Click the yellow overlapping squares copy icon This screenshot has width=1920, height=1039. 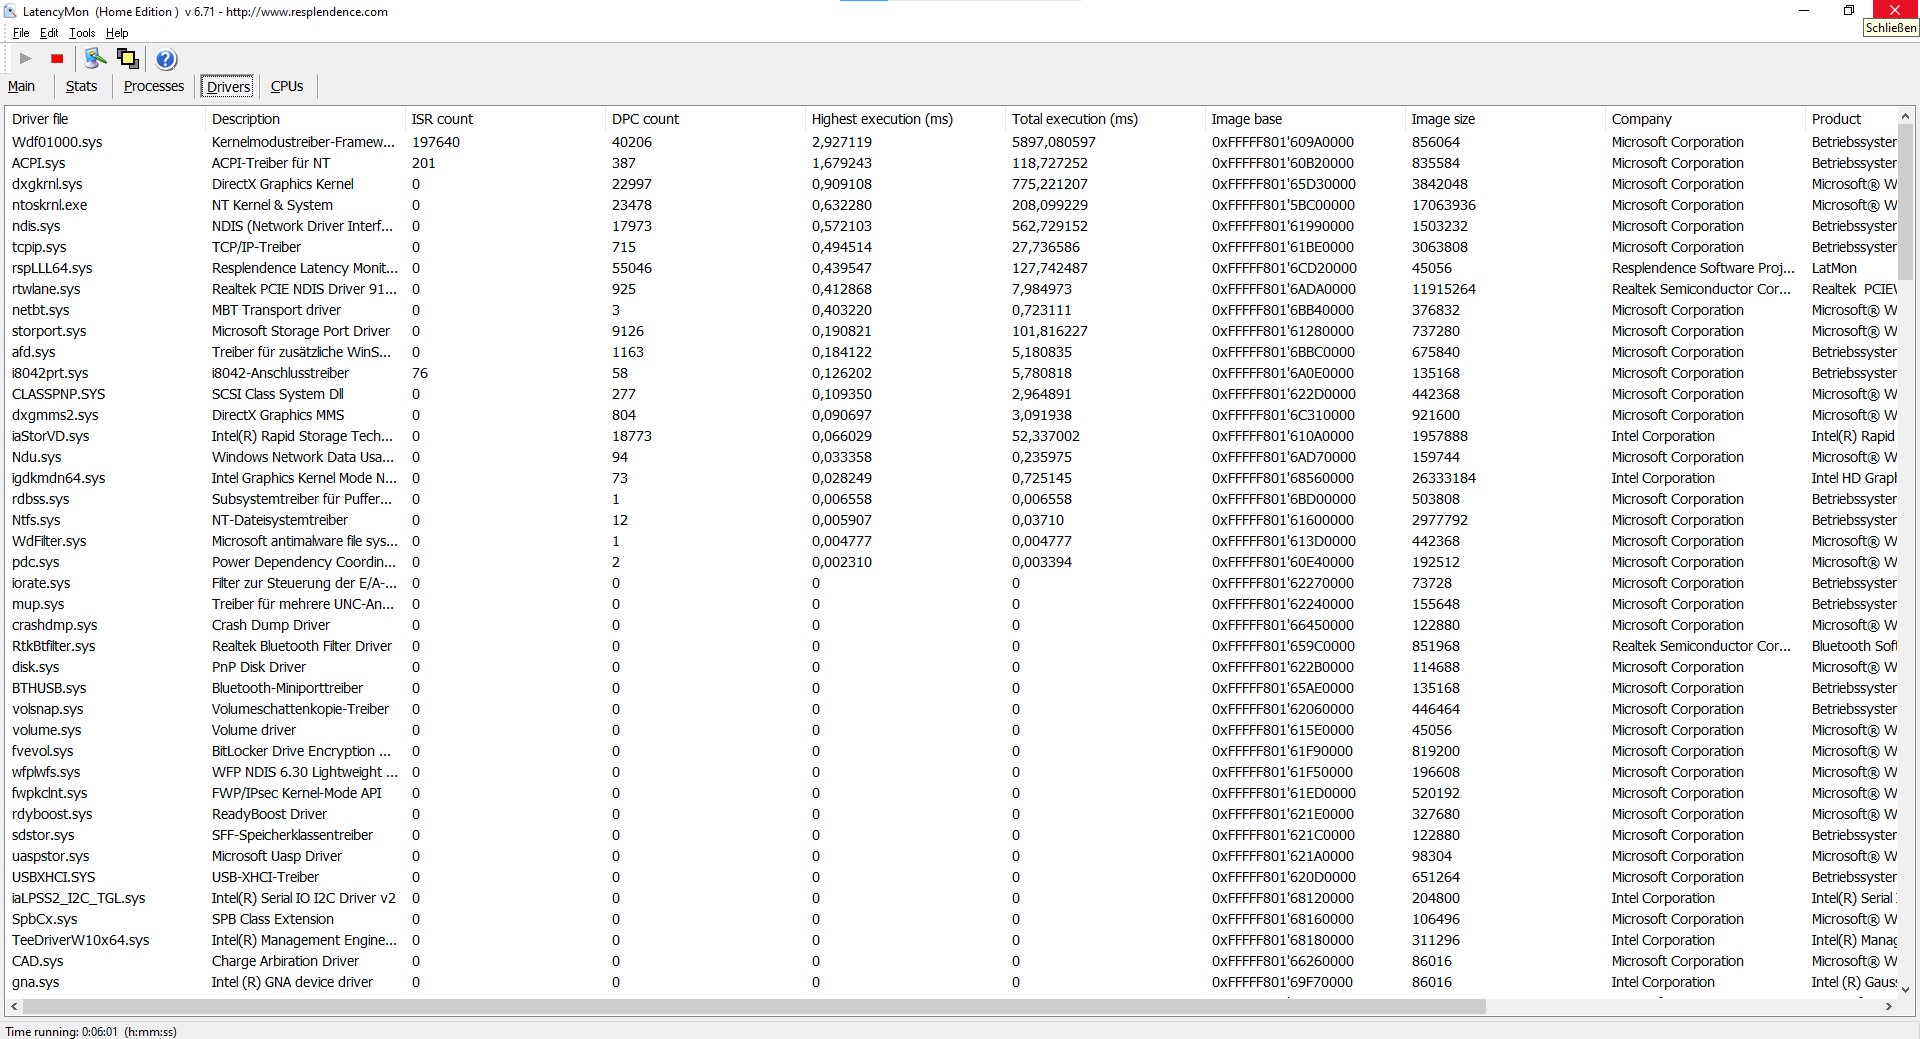tap(128, 59)
